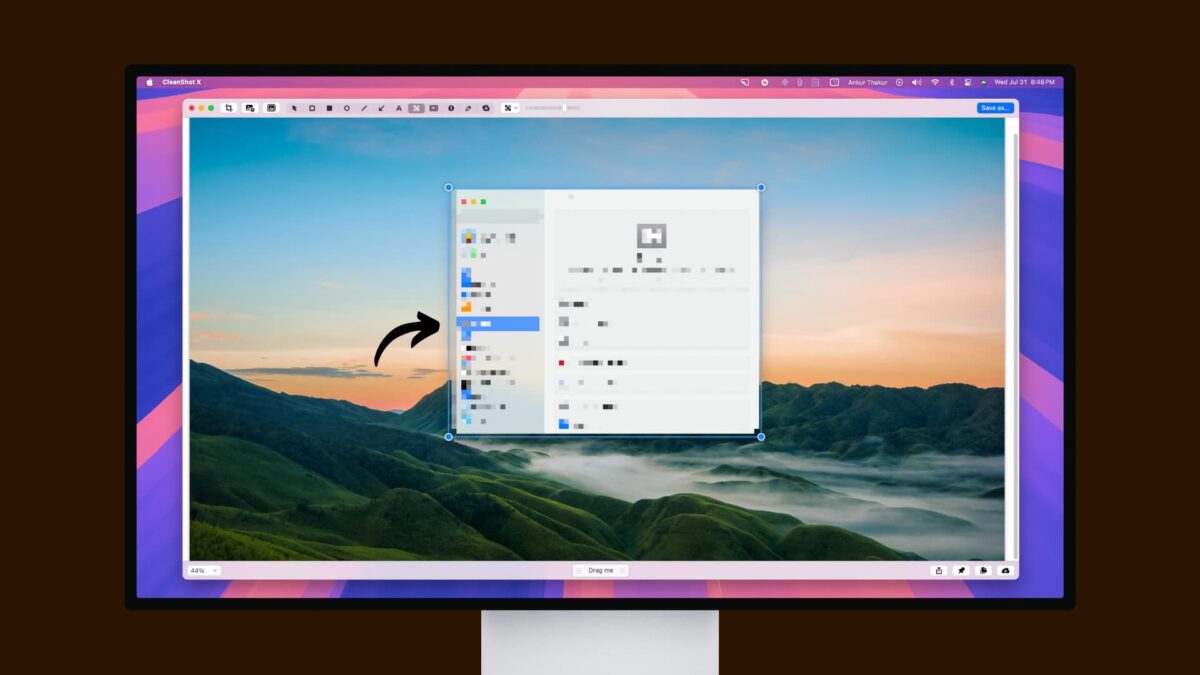Open the background tool left of the arrow cursor
1200x675 pixels.
pos(271,108)
